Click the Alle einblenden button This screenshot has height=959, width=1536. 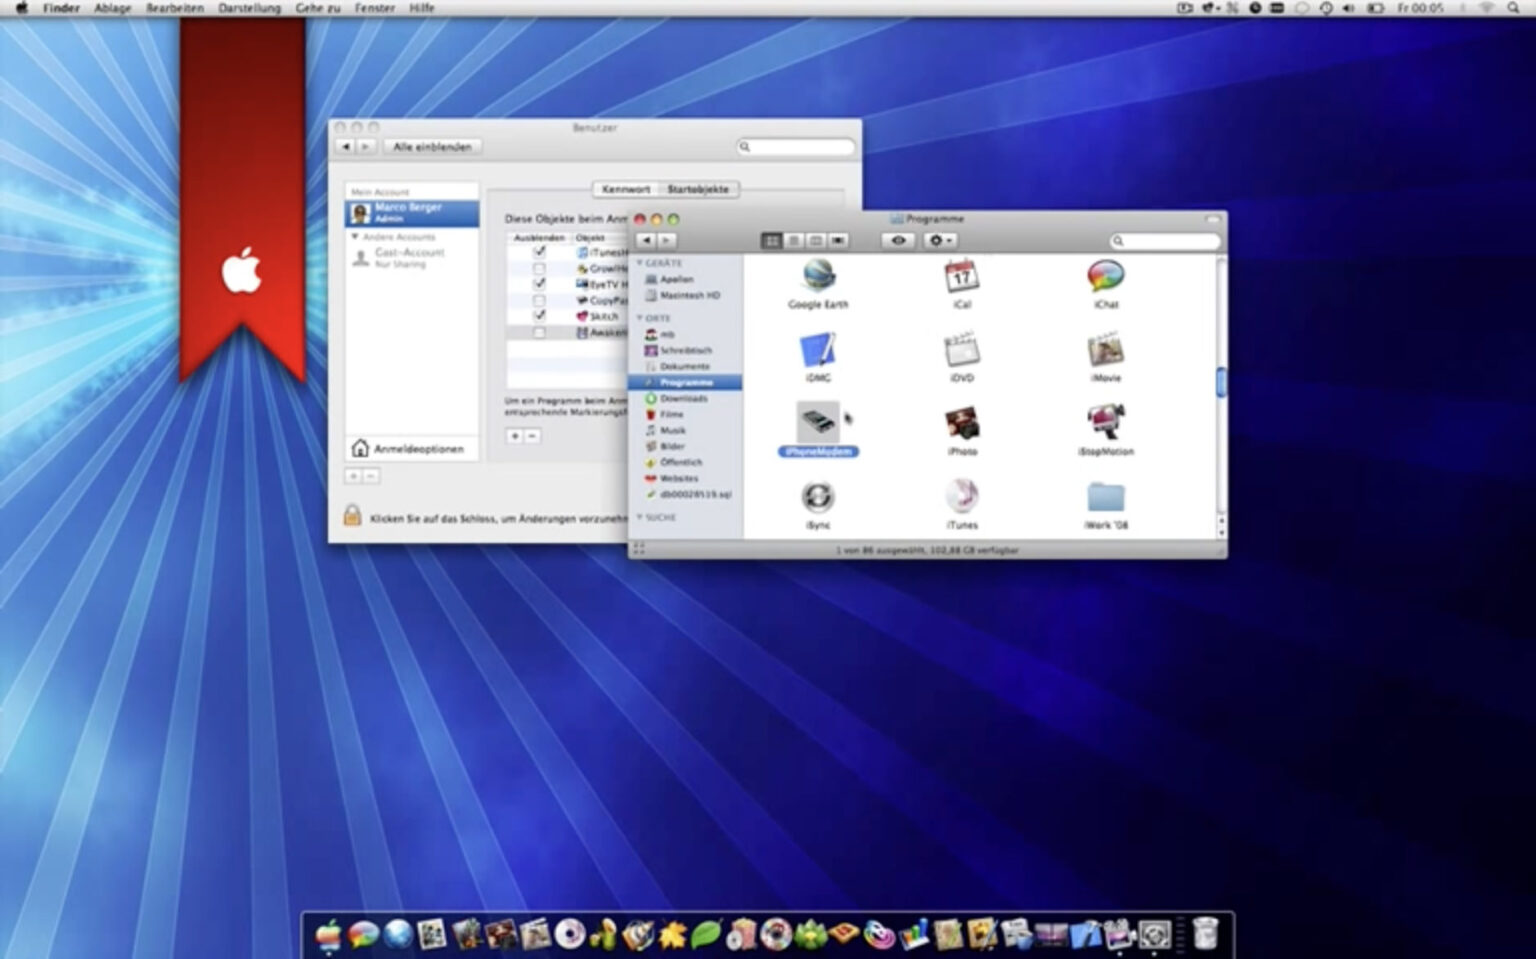(x=432, y=147)
